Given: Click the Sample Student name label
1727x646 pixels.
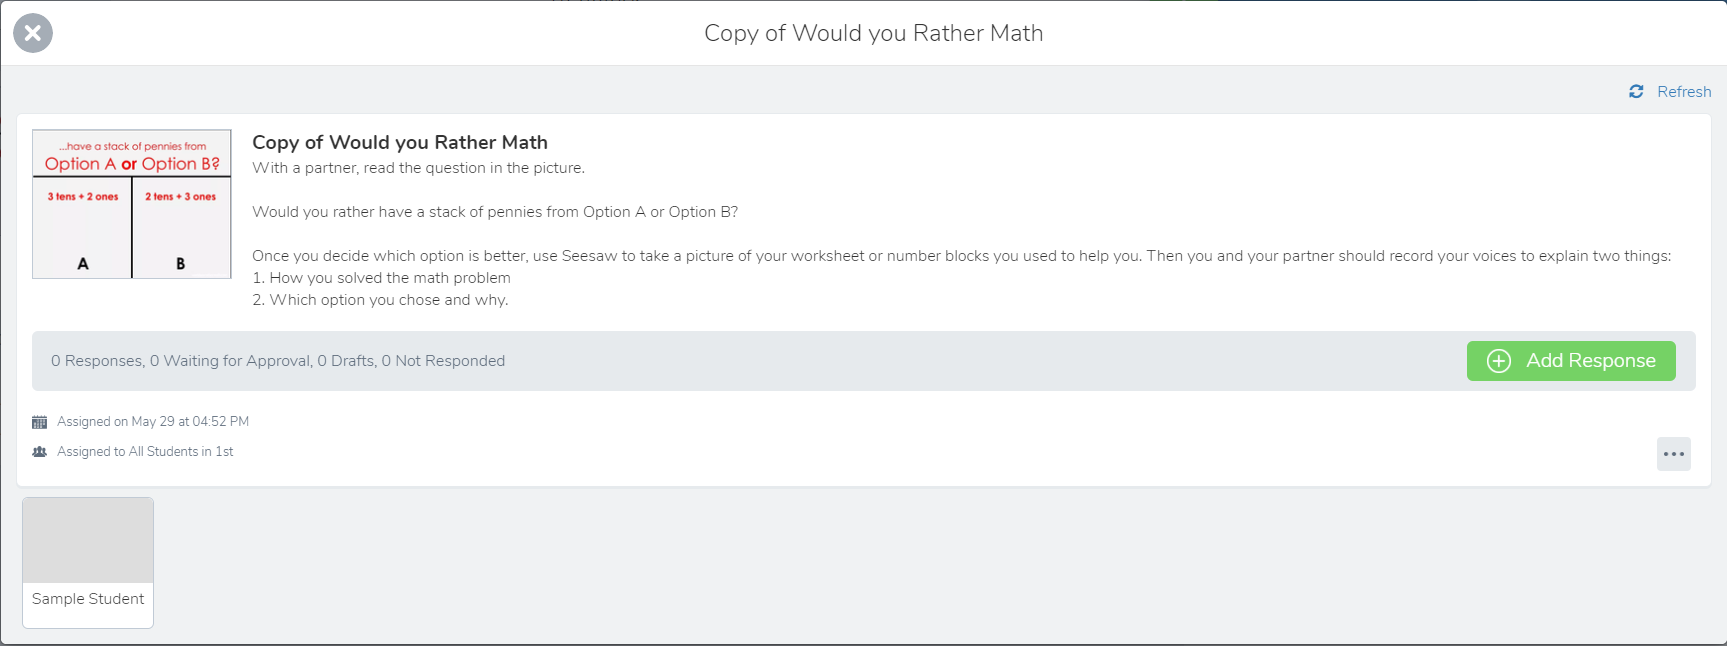Looking at the screenshot, I should [88, 599].
